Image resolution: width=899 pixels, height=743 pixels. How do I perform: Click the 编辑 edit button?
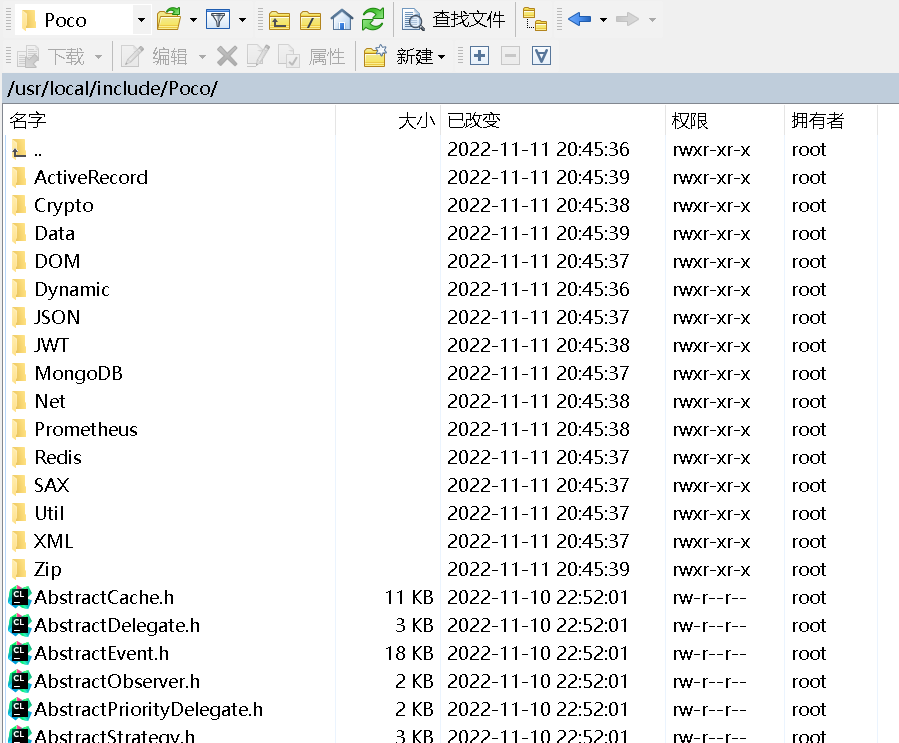pyautogui.click(x=154, y=56)
